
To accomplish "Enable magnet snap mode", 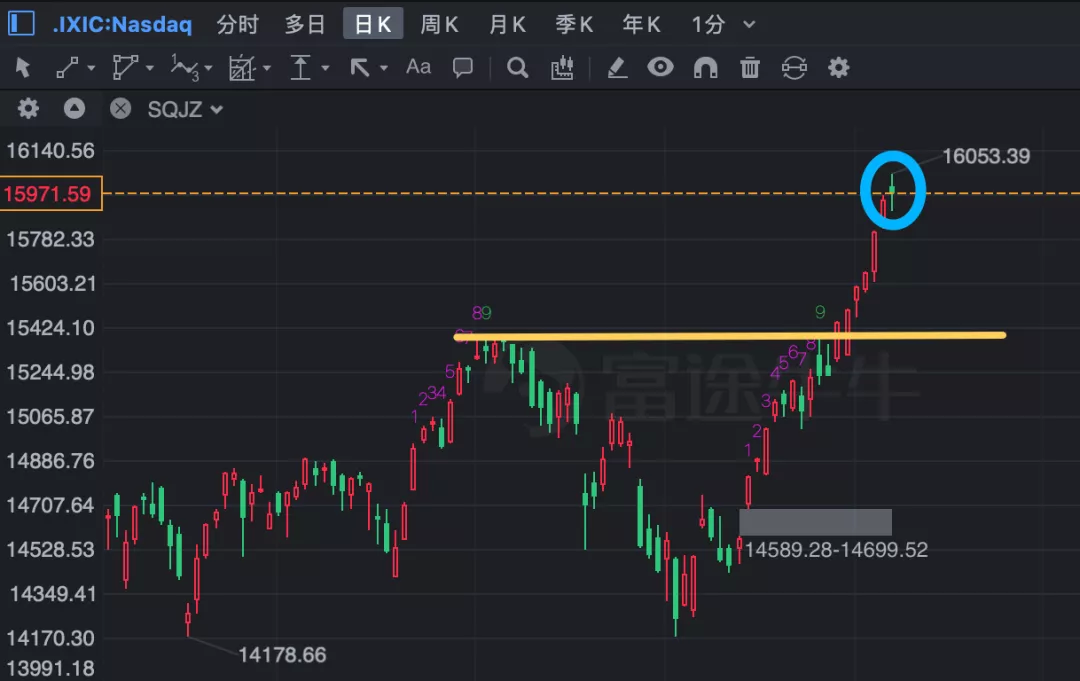I will pos(705,67).
